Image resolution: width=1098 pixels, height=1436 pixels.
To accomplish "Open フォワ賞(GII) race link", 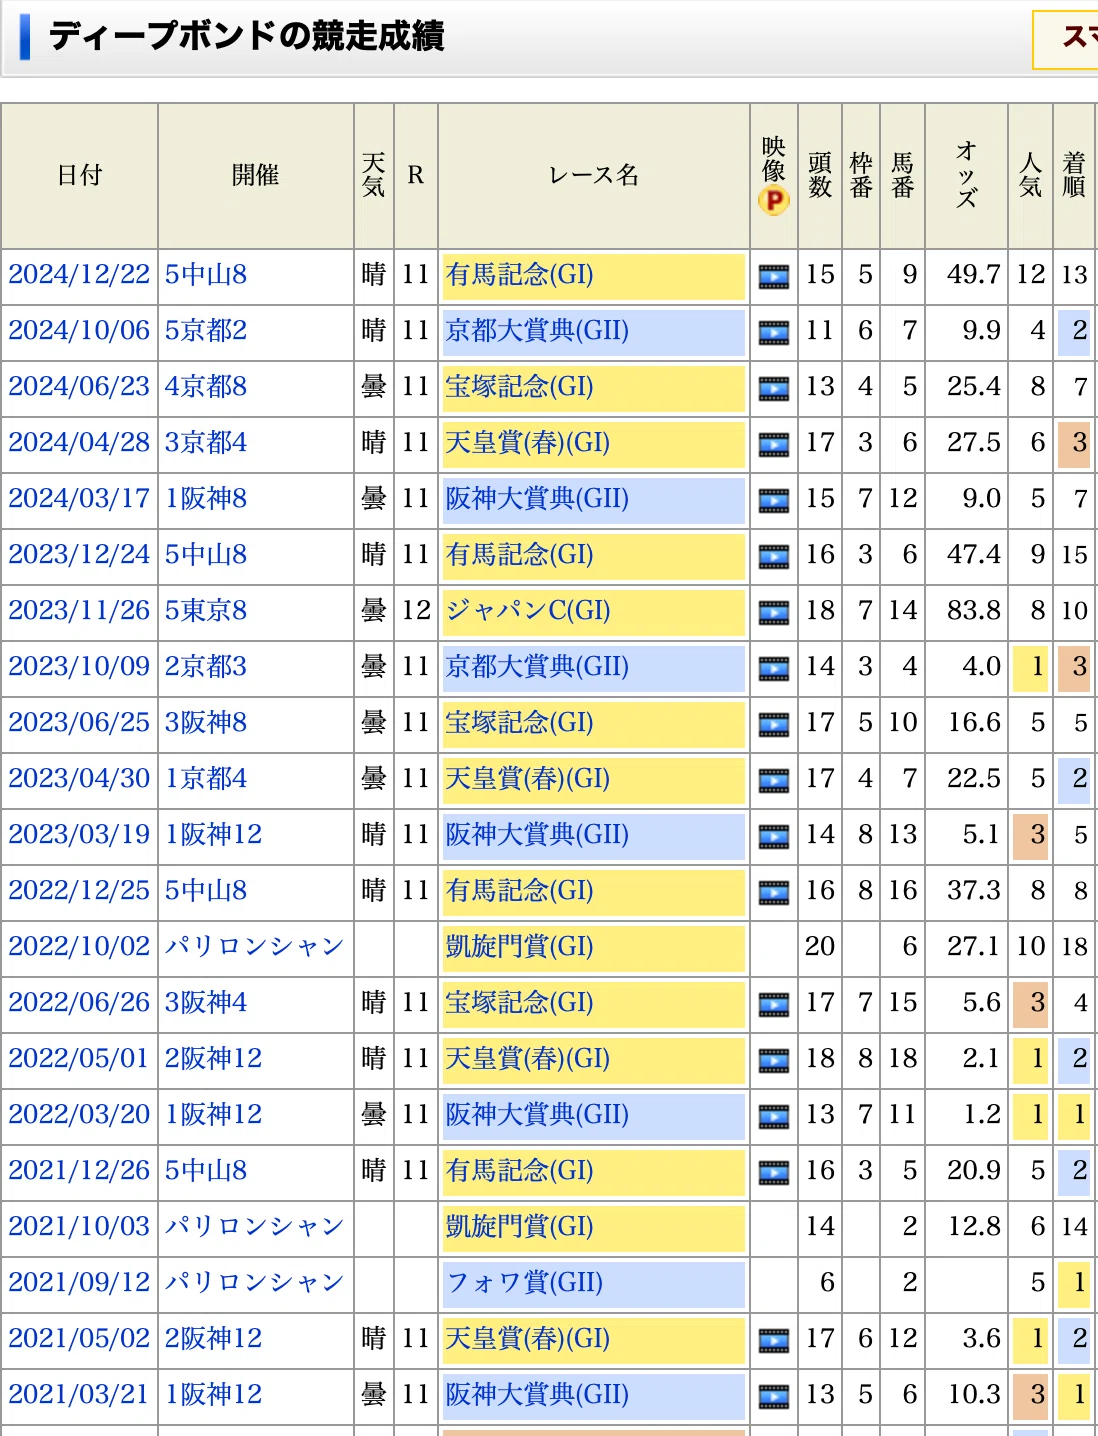I will (525, 1283).
